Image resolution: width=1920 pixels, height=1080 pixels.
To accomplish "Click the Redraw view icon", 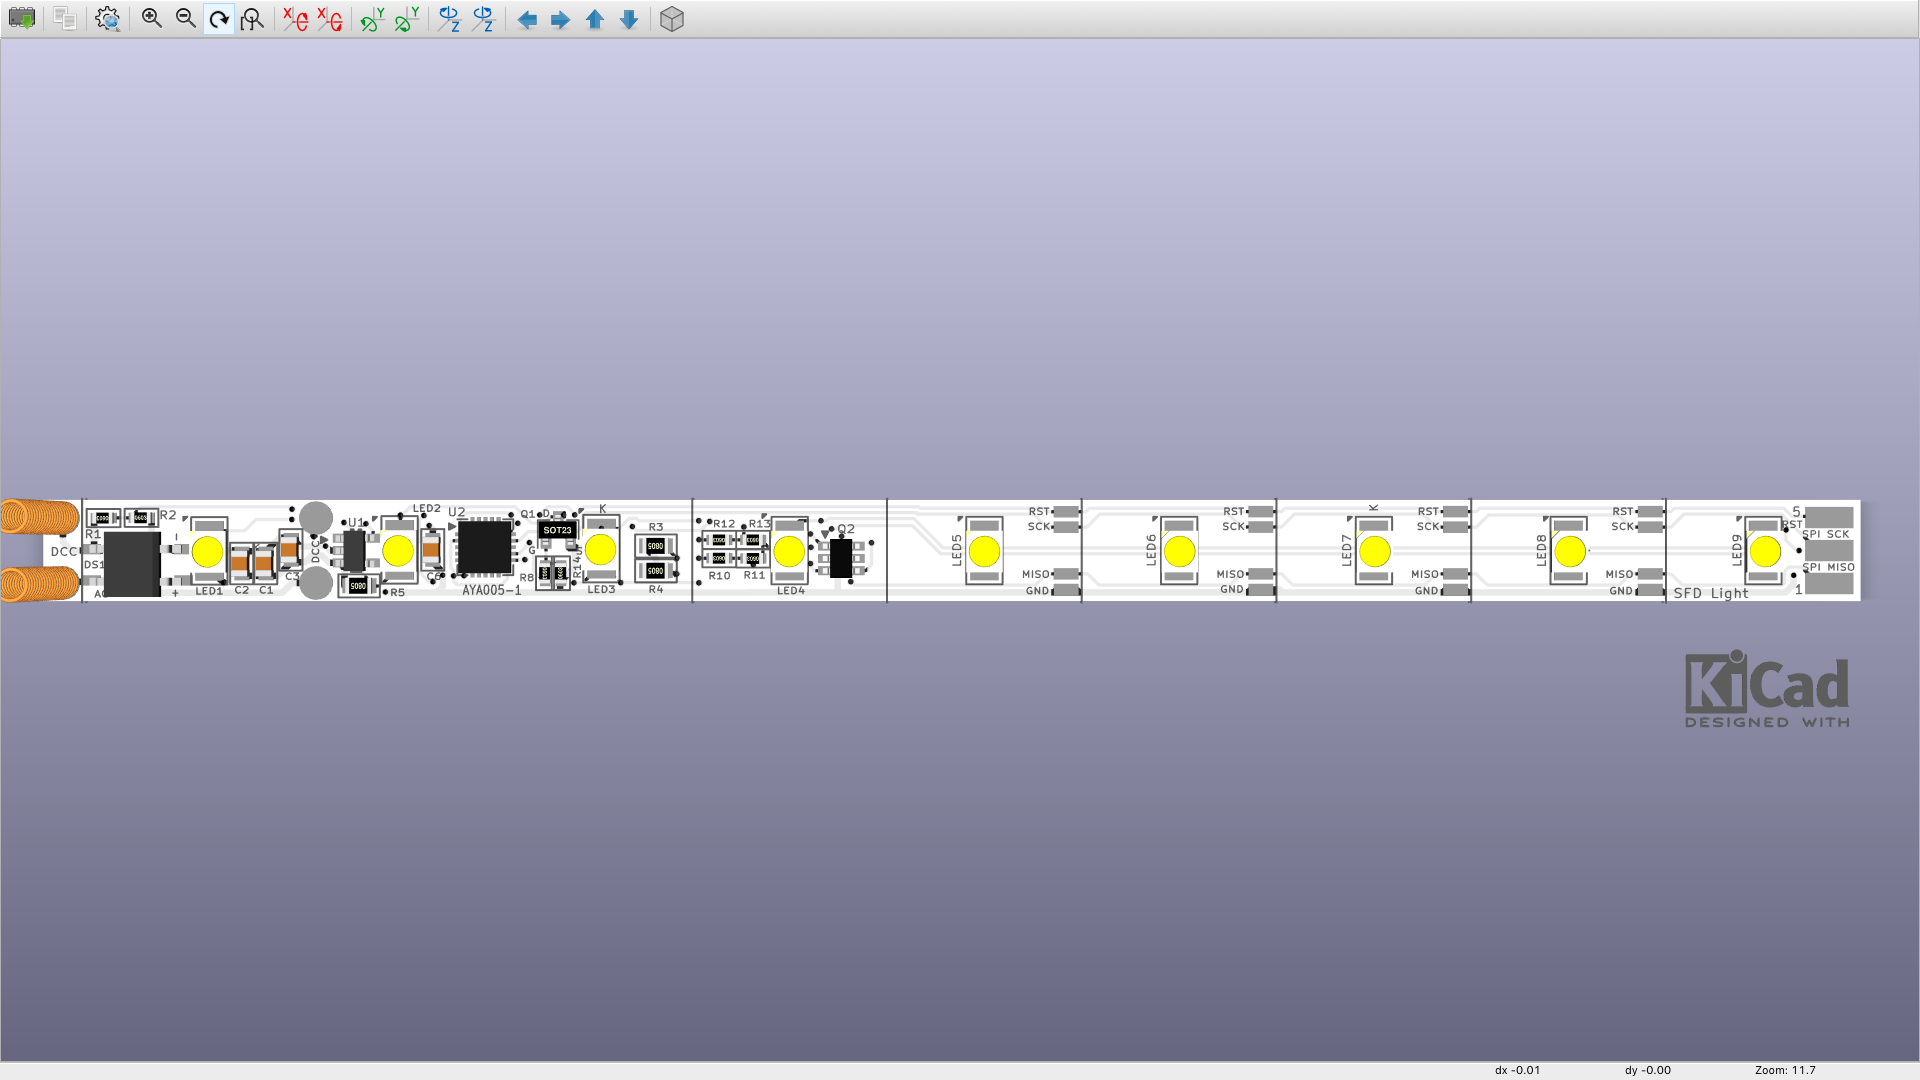I will pyautogui.click(x=219, y=19).
